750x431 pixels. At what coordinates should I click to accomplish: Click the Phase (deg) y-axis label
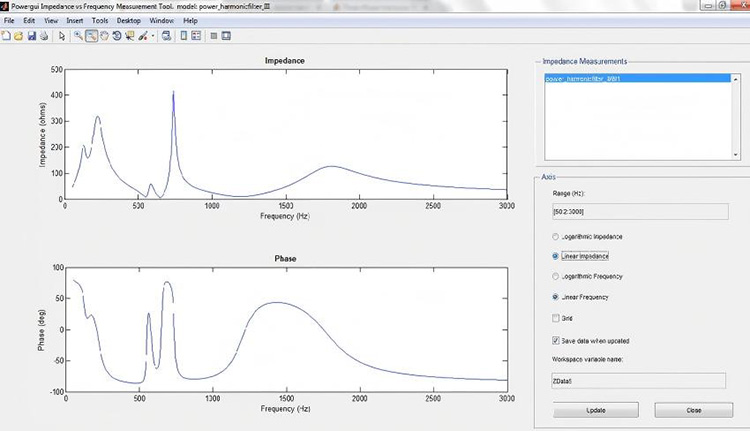pyautogui.click(x=41, y=330)
